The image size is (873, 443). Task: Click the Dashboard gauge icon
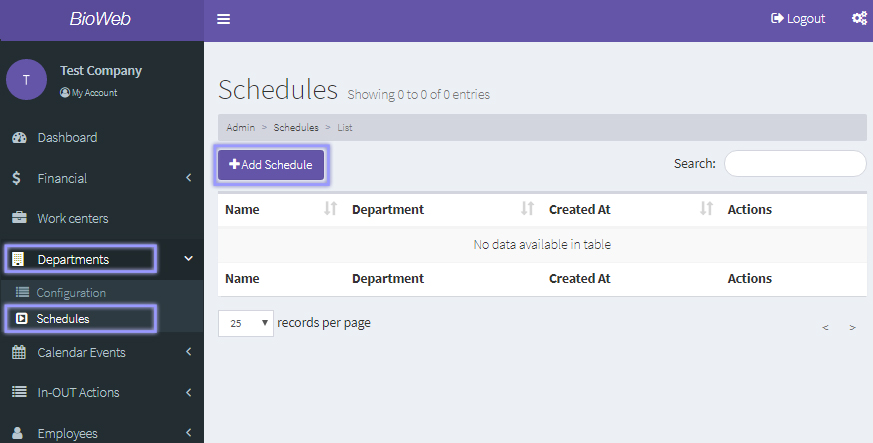click(x=18, y=137)
